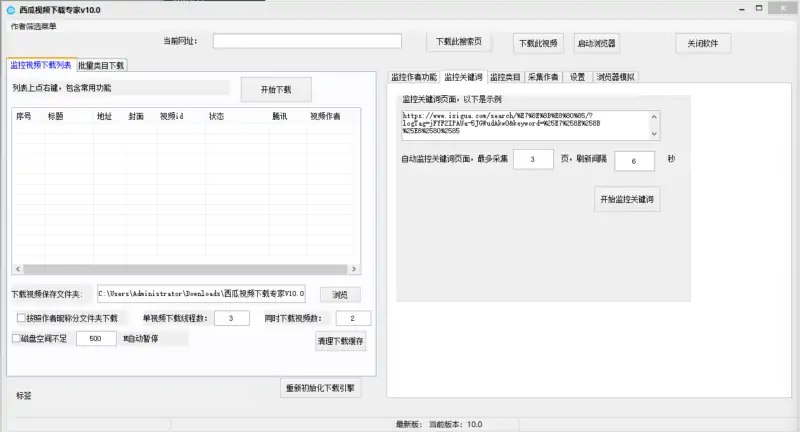Open the 浏览器模拟 tab

coord(615,77)
